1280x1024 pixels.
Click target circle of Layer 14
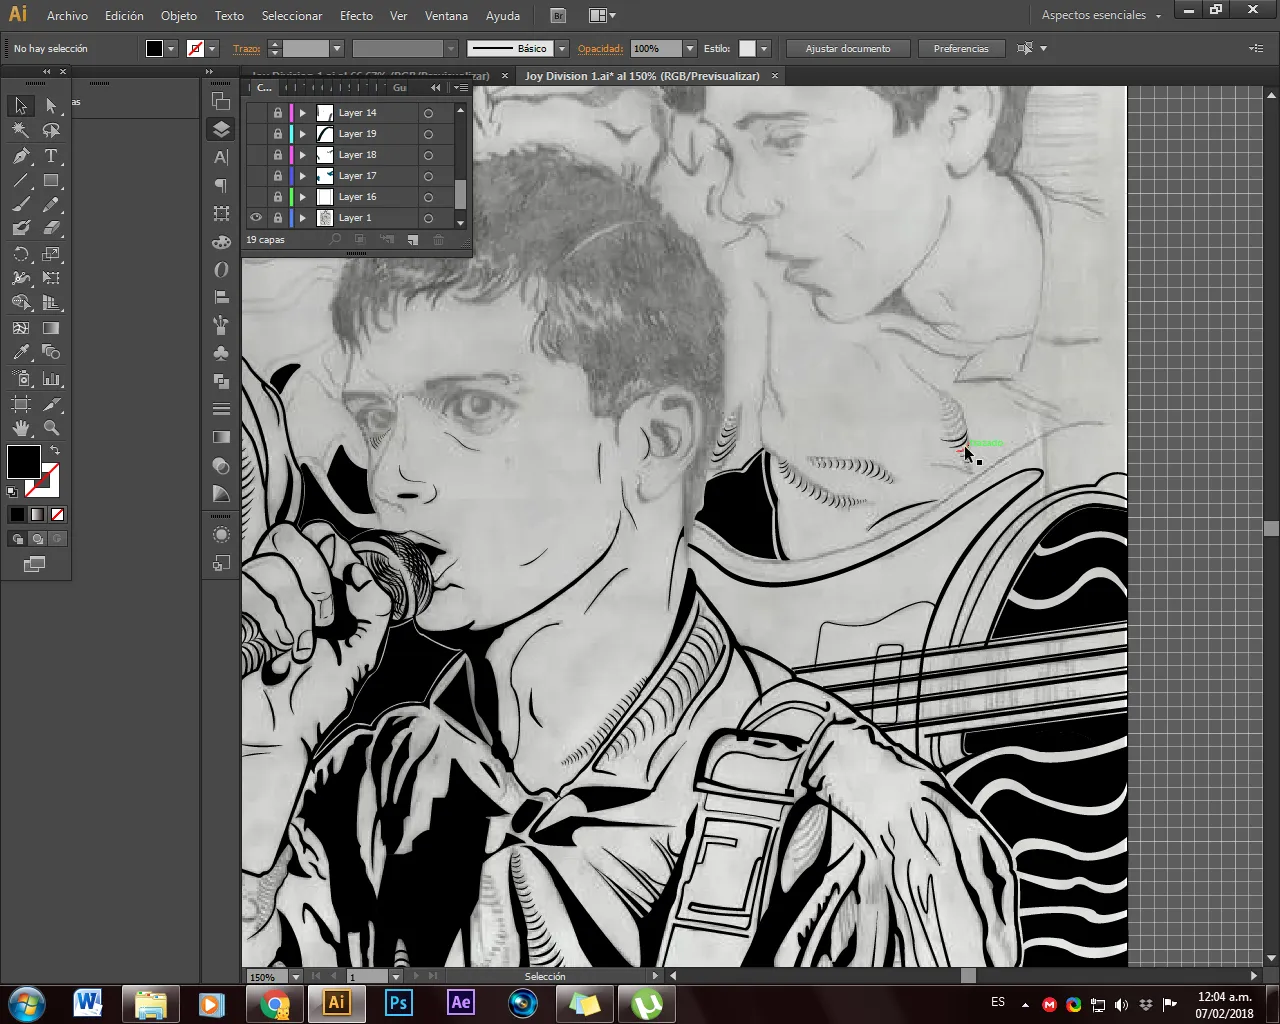pyautogui.click(x=428, y=113)
